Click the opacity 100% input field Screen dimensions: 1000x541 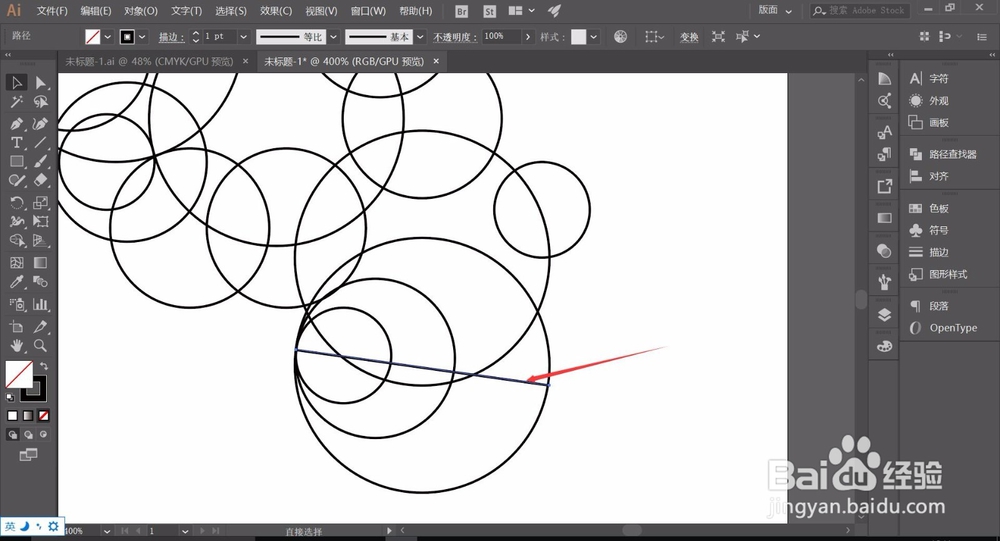pyautogui.click(x=502, y=37)
